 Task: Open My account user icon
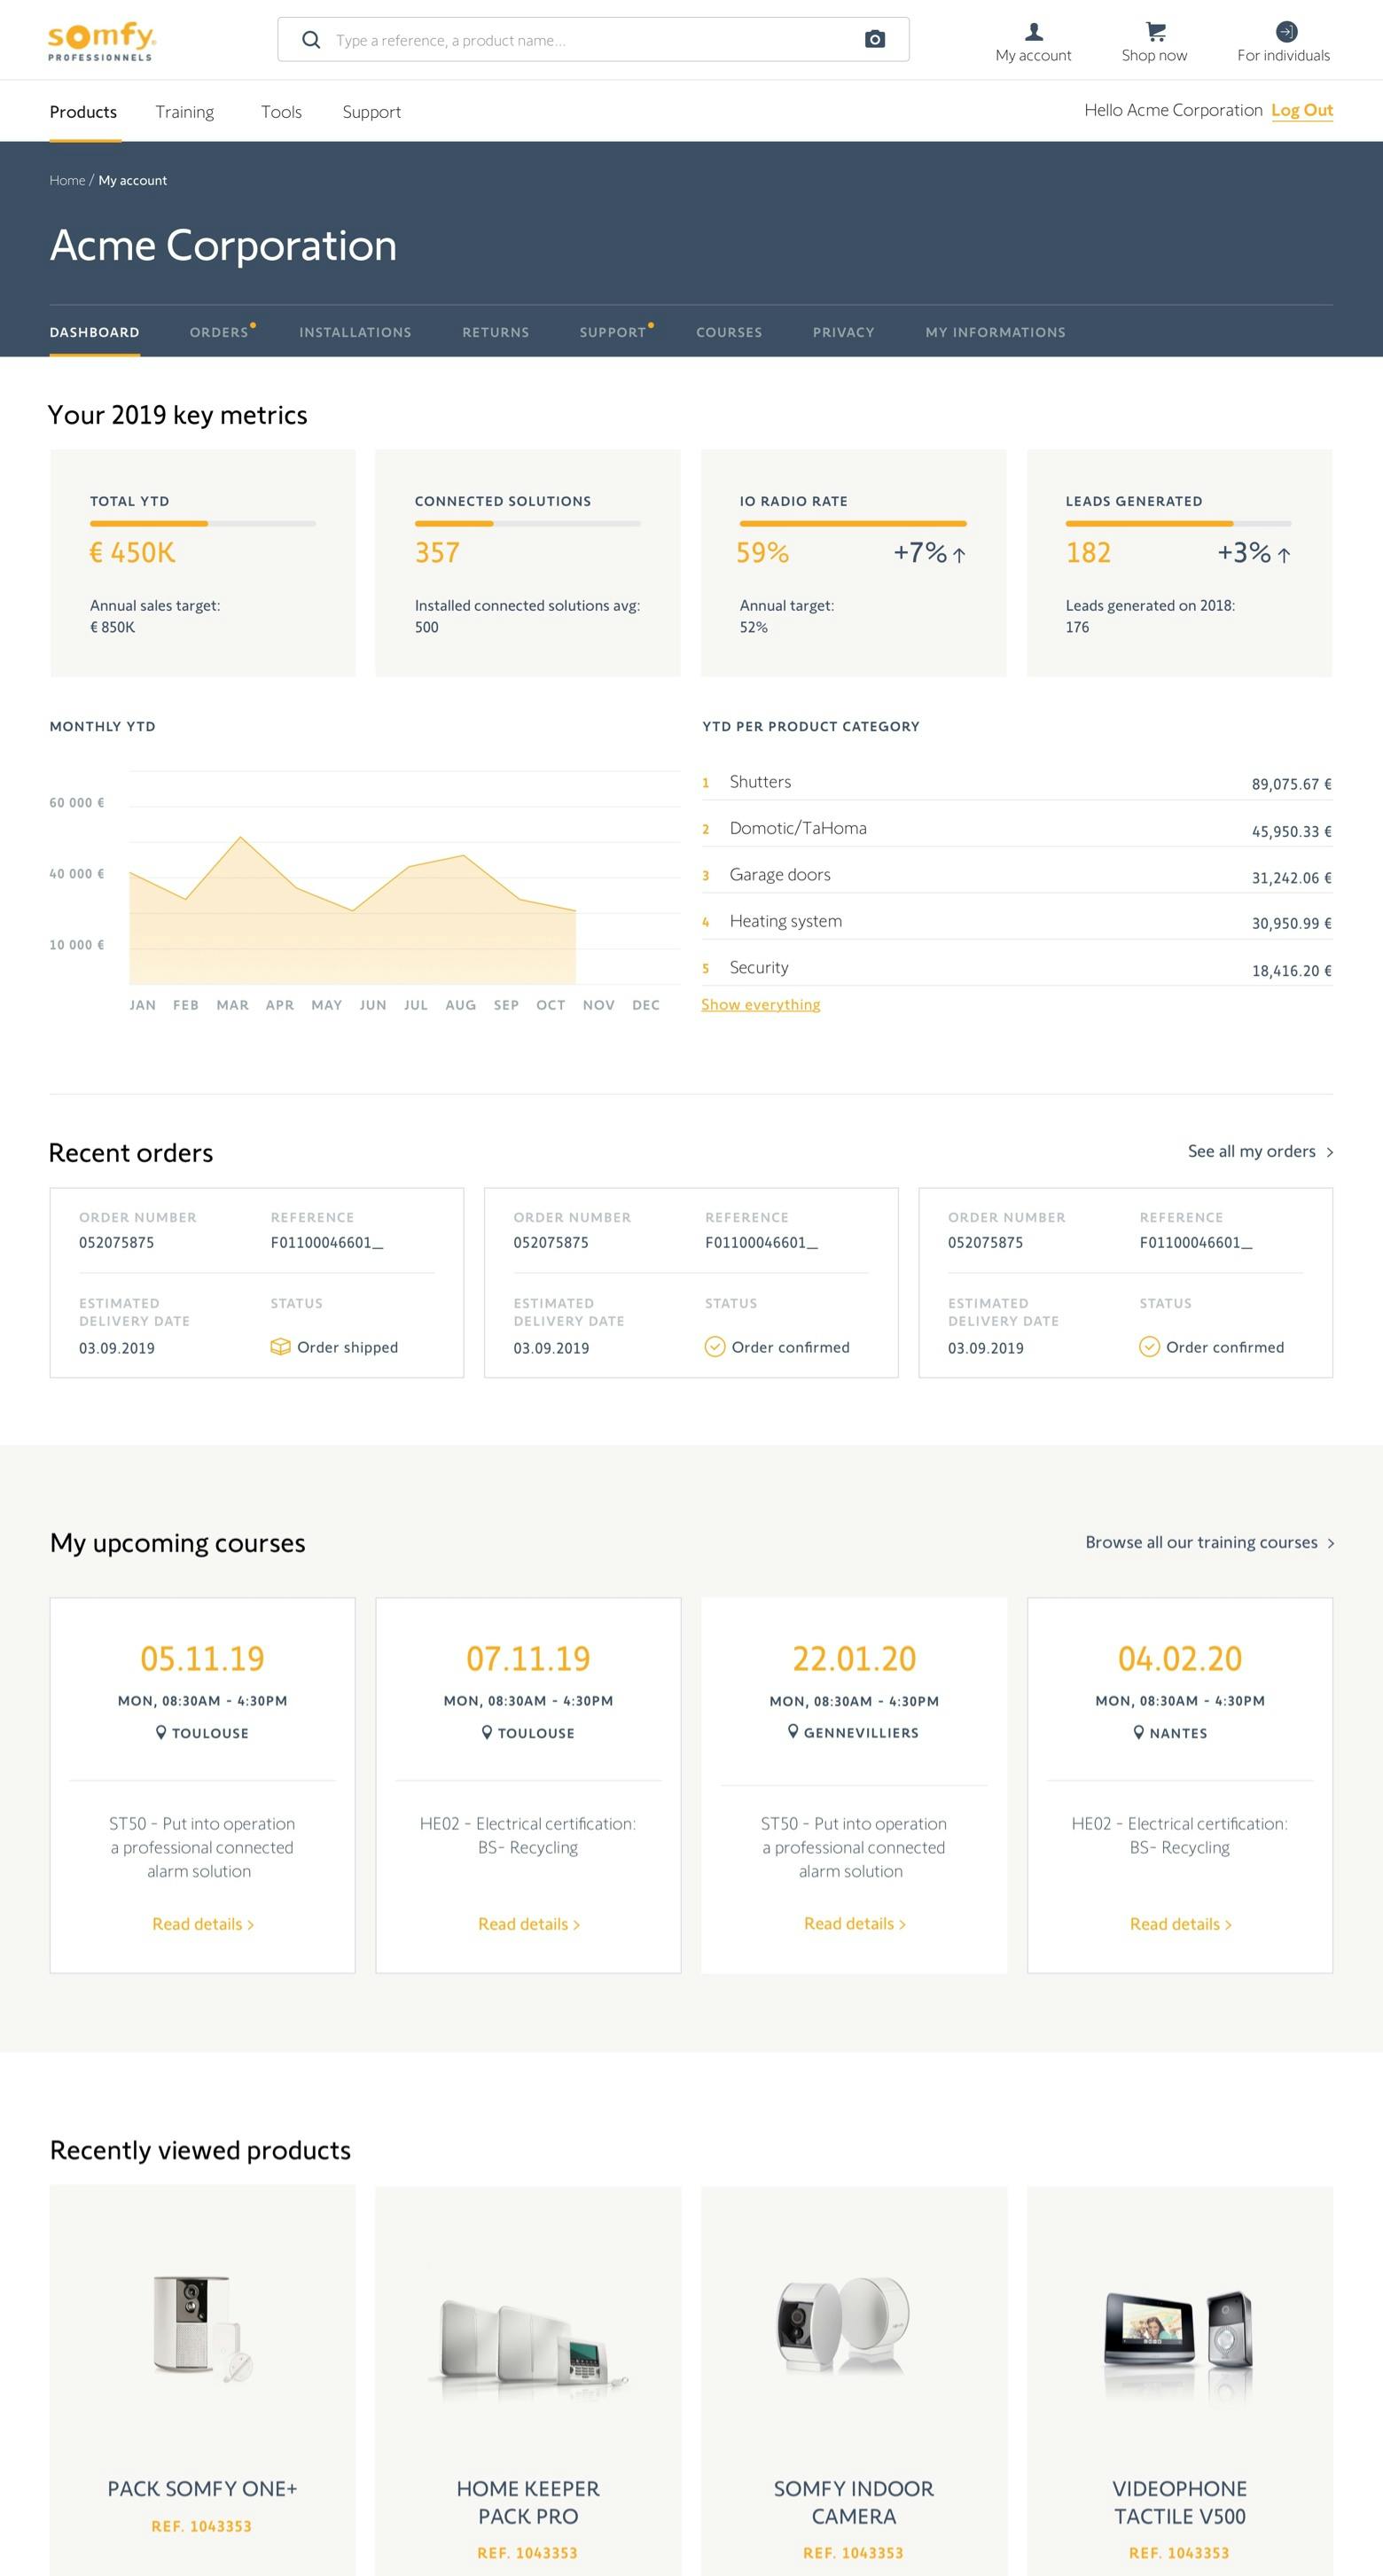[x=1033, y=32]
